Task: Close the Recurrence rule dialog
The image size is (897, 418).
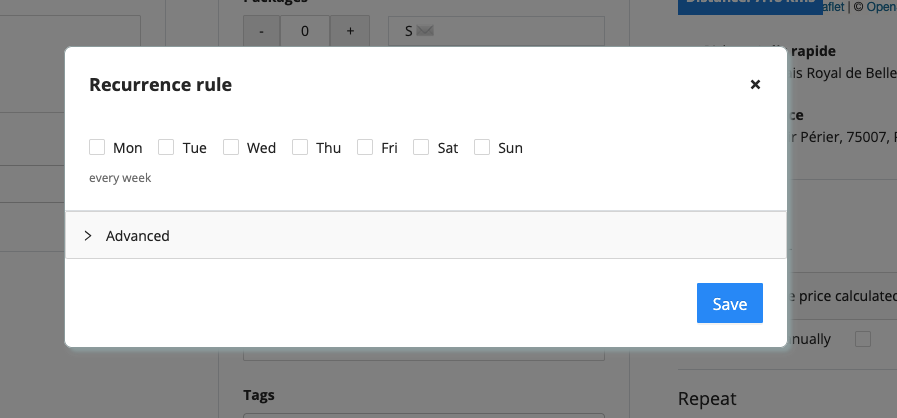Action: tap(755, 85)
